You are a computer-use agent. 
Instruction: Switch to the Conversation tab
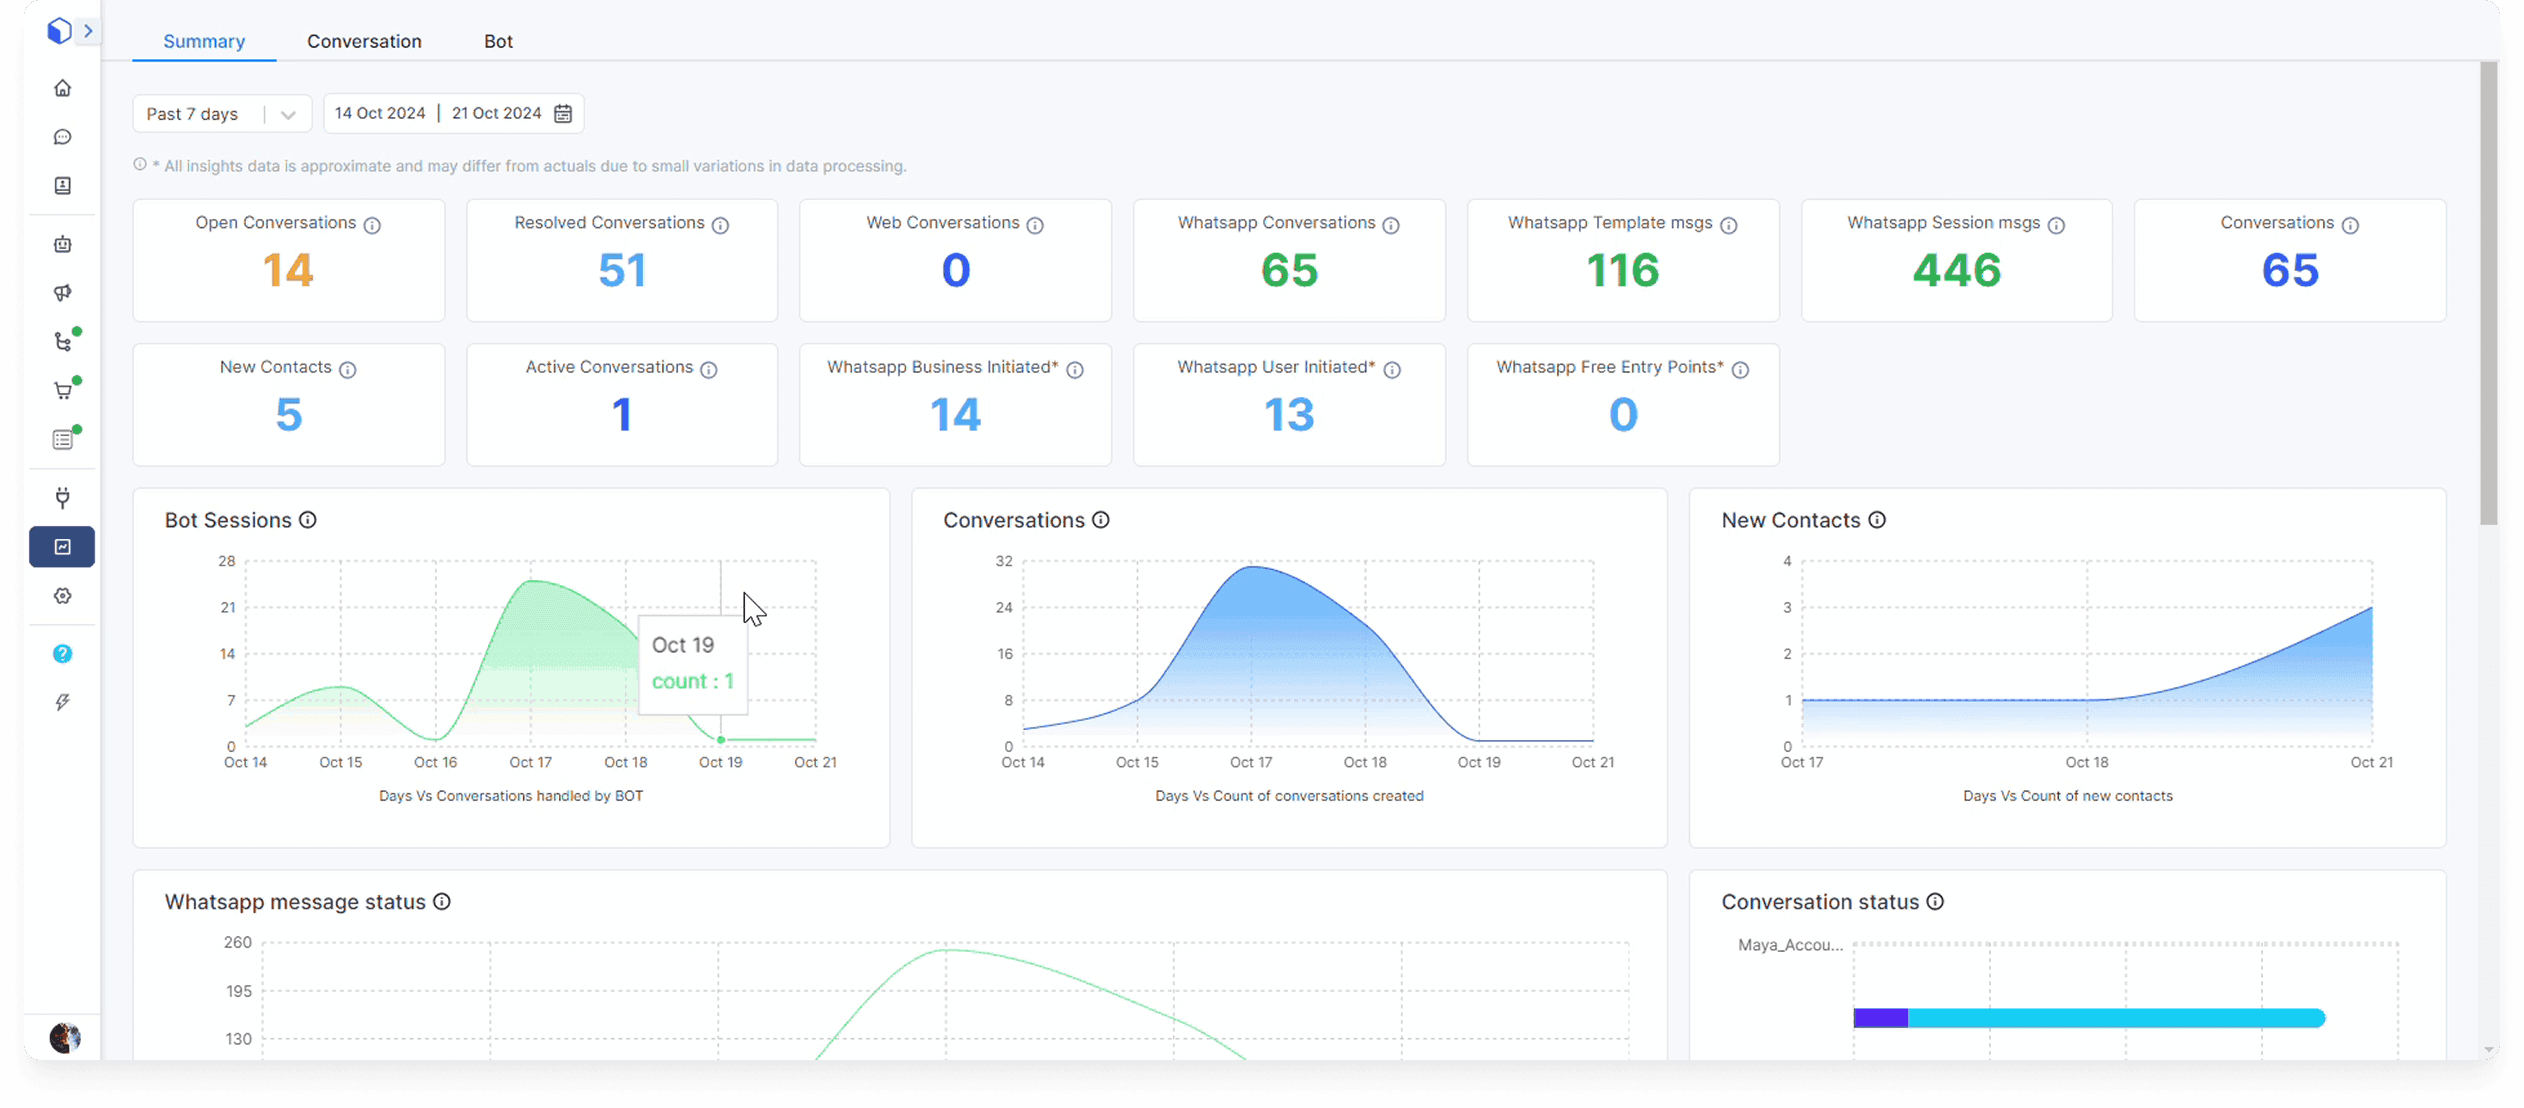pyautogui.click(x=364, y=41)
